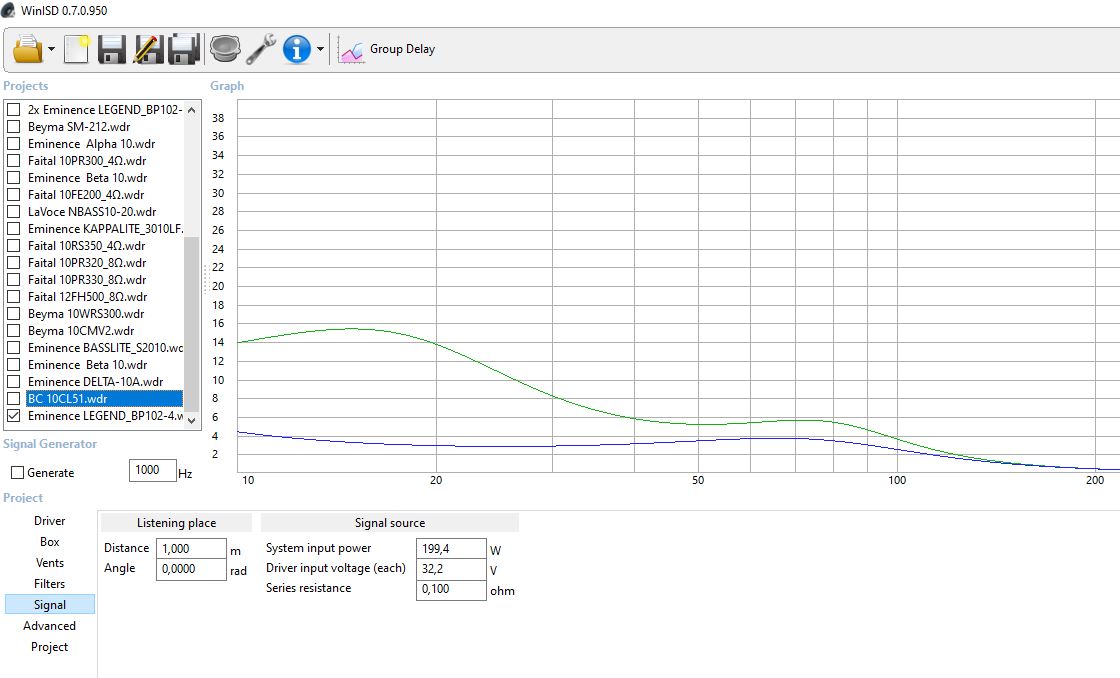1120x678 pixels.
Task: Uncheck the Eminence LEGEND_BP102-4 project
Action: tap(14, 415)
